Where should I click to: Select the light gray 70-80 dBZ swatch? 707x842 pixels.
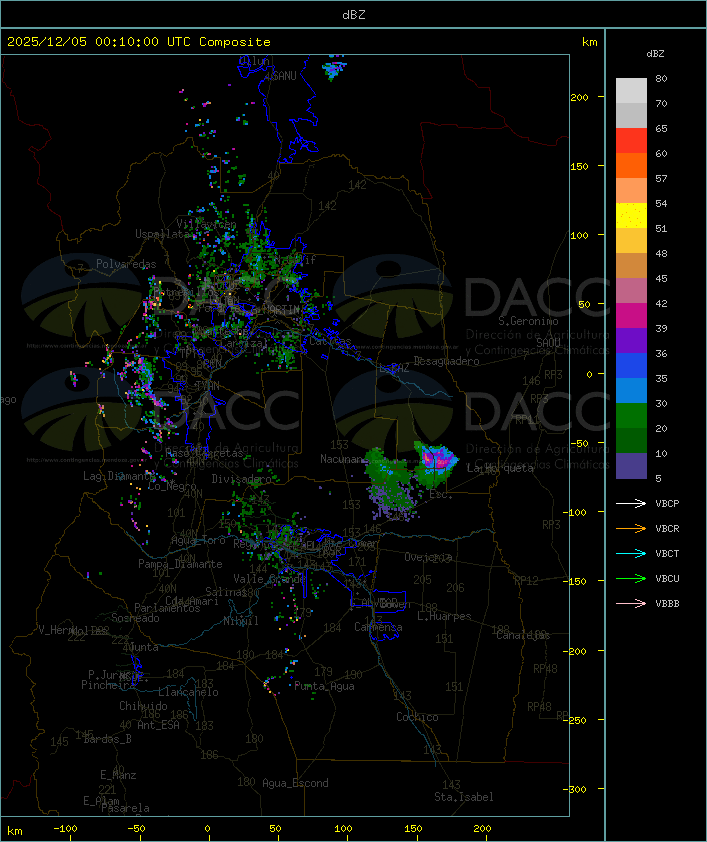point(631,90)
